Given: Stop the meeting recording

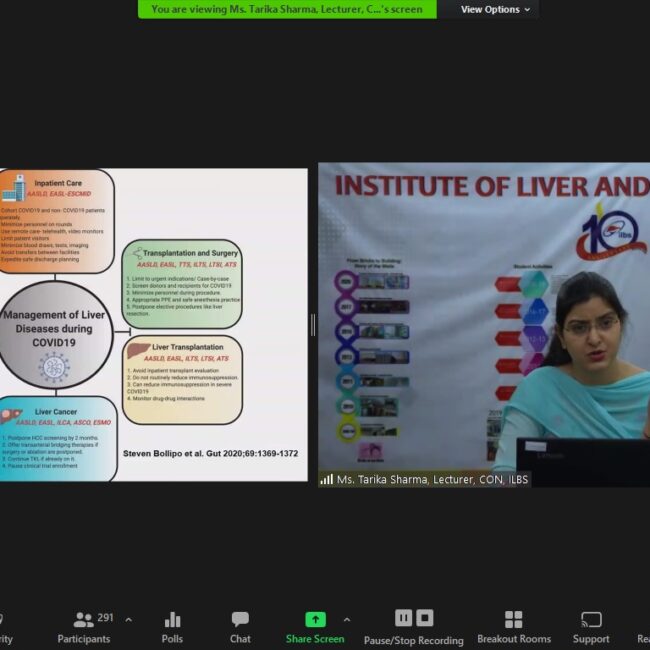Looking at the screenshot, I should pyautogui.click(x=425, y=618).
